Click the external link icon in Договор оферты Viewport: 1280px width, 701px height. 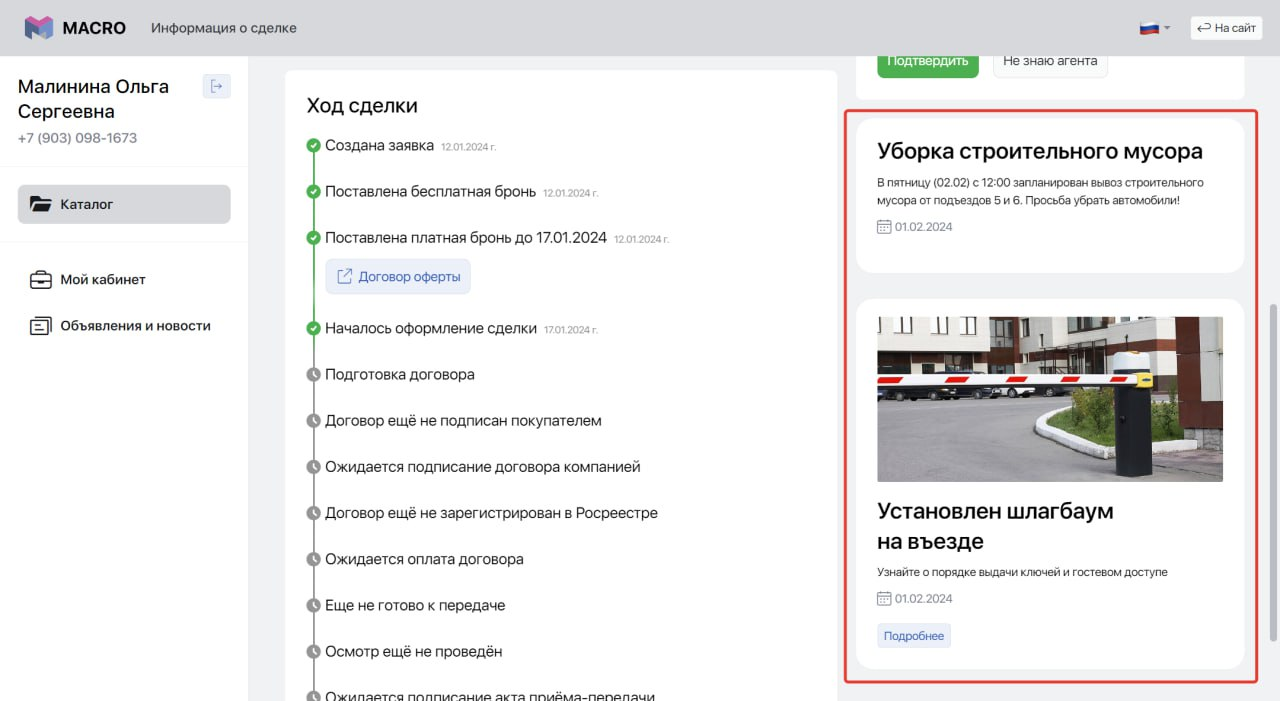click(344, 277)
